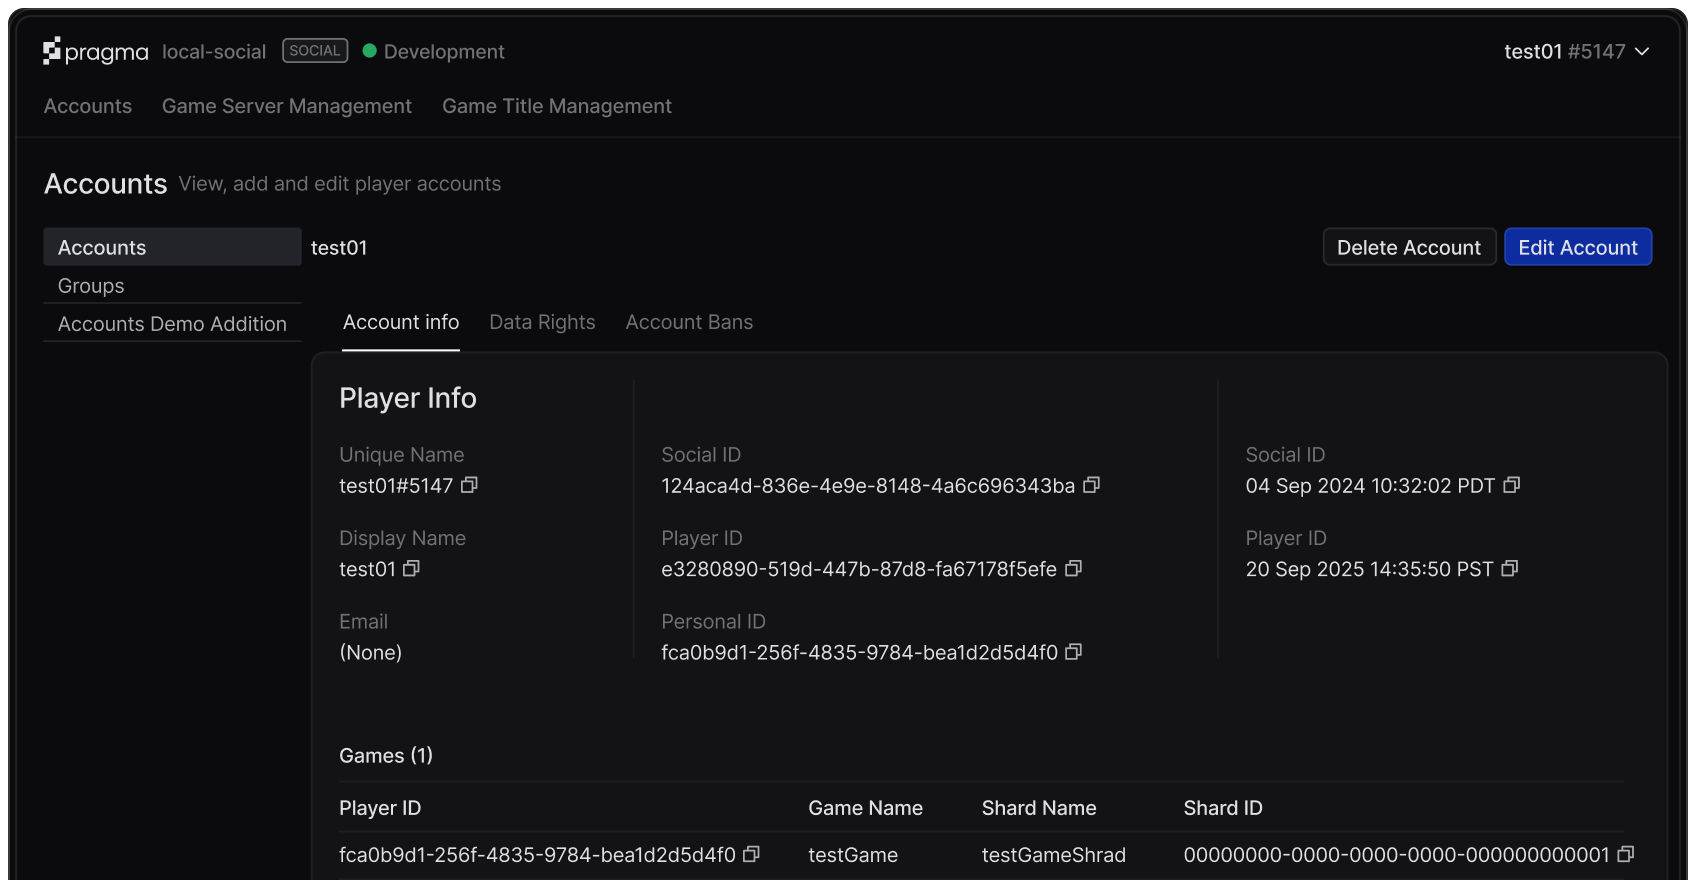
Task: Click the Pragma logo
Action: [95, 52]
